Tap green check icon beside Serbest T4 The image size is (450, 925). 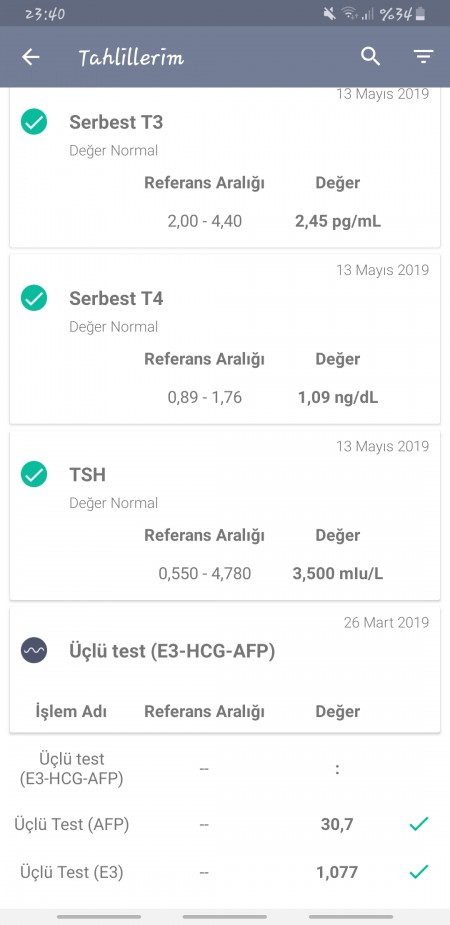click(x=34, y=298)
